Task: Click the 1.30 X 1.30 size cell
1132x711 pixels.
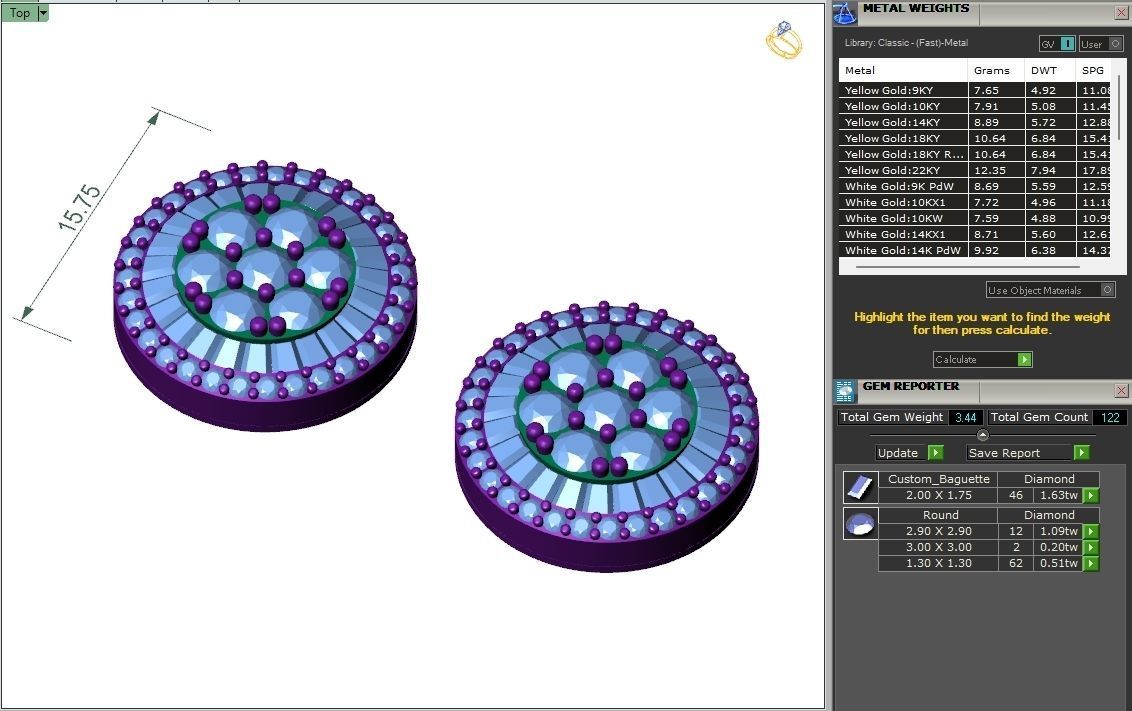Action: coord(939,563)
